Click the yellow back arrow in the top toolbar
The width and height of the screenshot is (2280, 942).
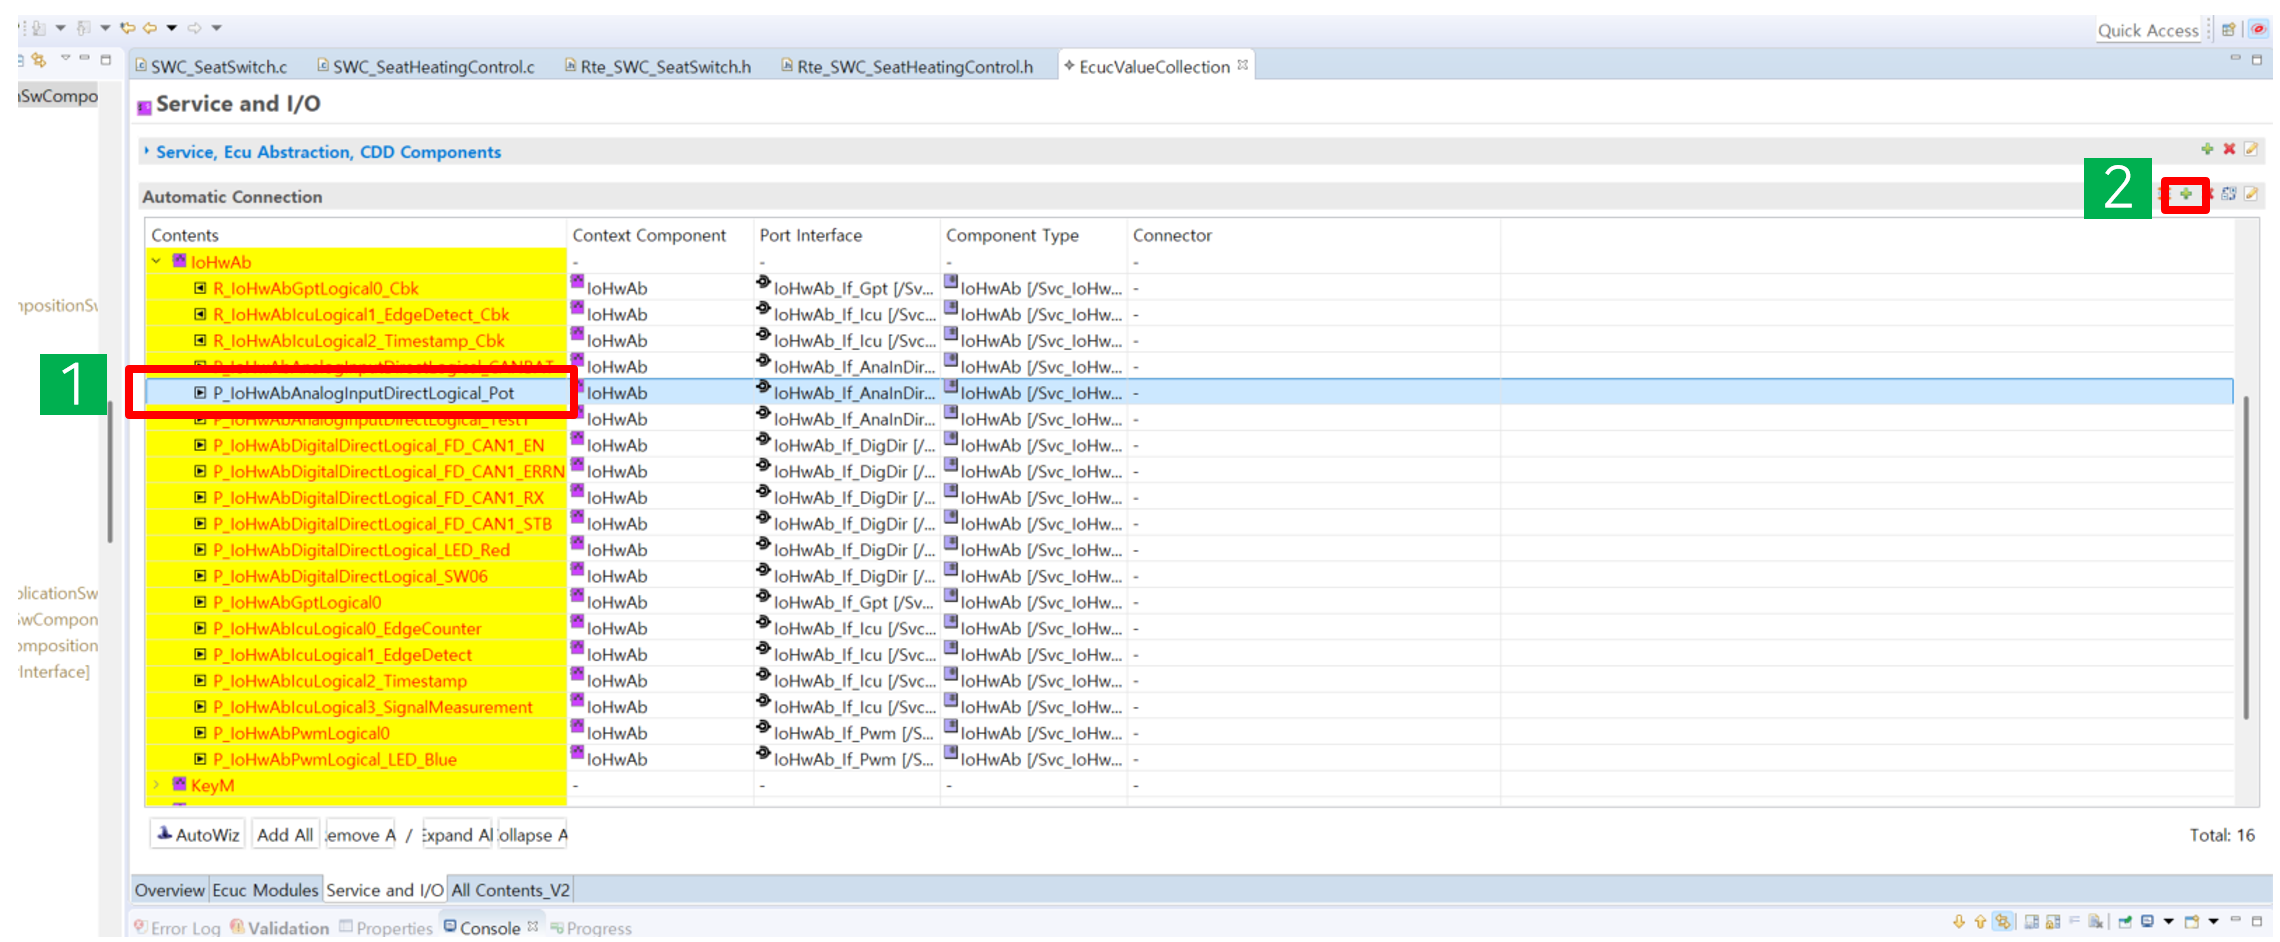pyautogui.click(x=149, y=28)
